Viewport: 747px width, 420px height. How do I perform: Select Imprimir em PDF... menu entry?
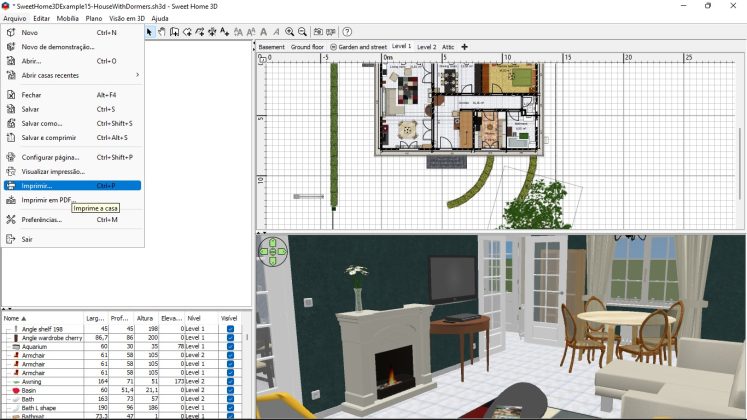(72, 200)
